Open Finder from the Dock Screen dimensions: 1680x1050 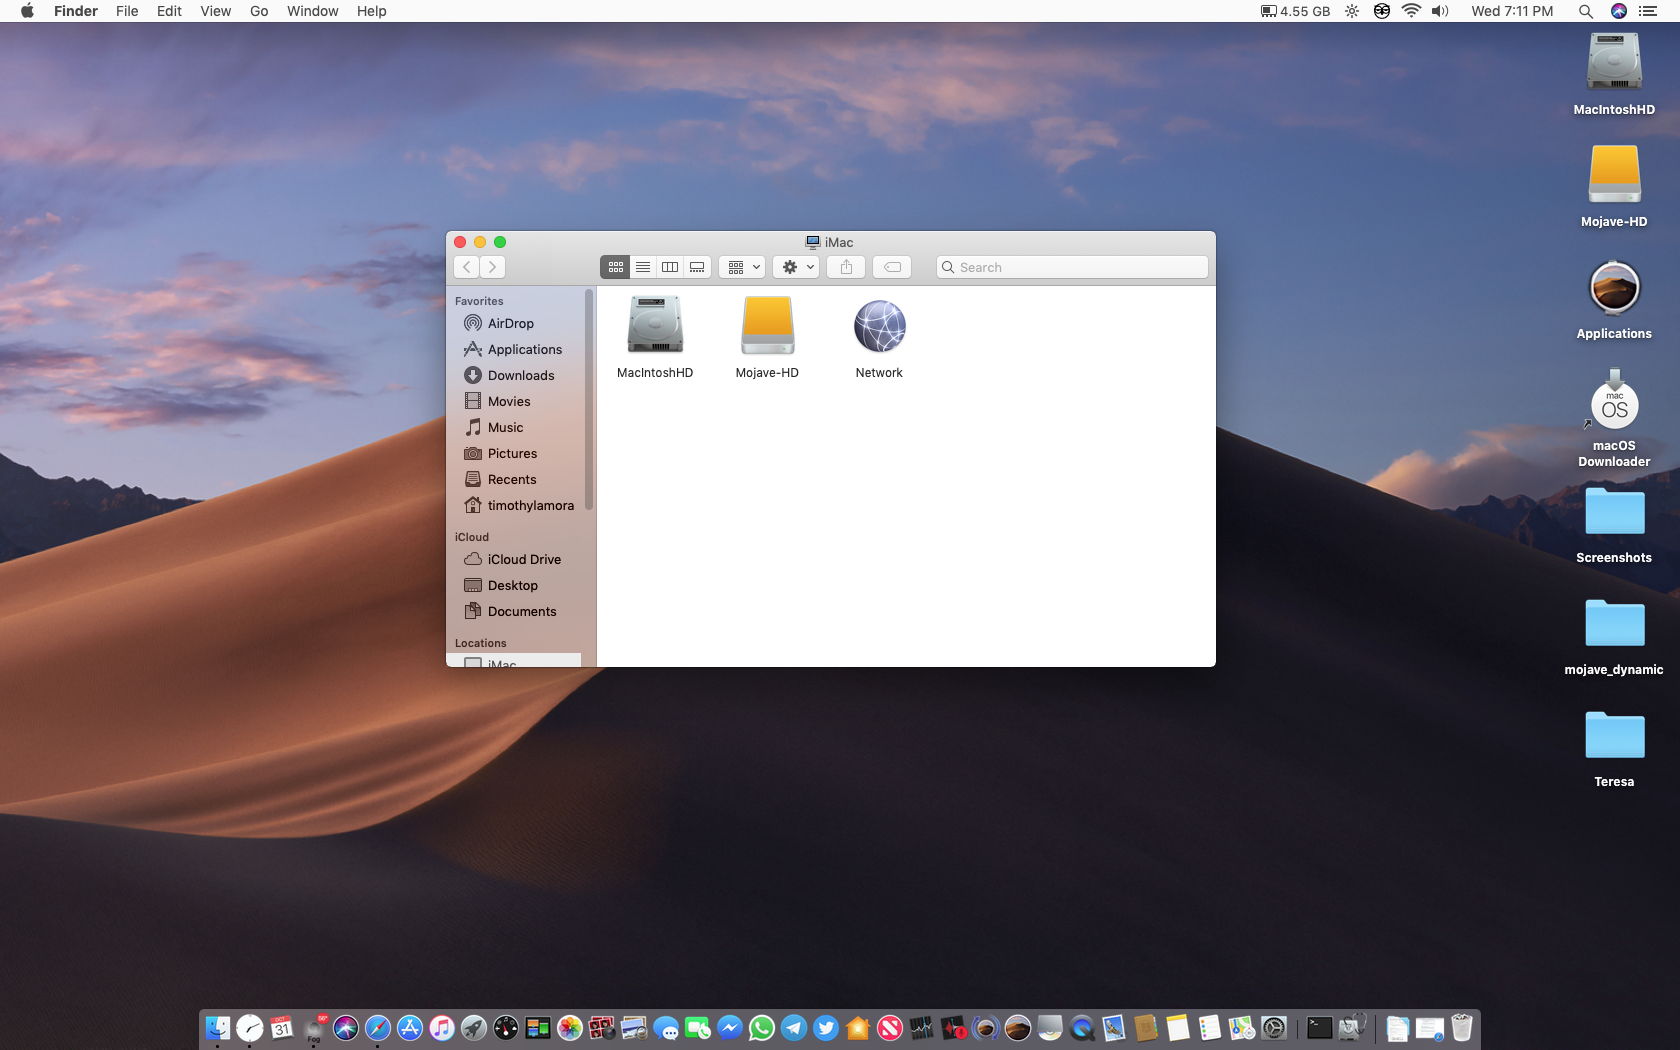pyautogui.click(x=218, y=1028)
